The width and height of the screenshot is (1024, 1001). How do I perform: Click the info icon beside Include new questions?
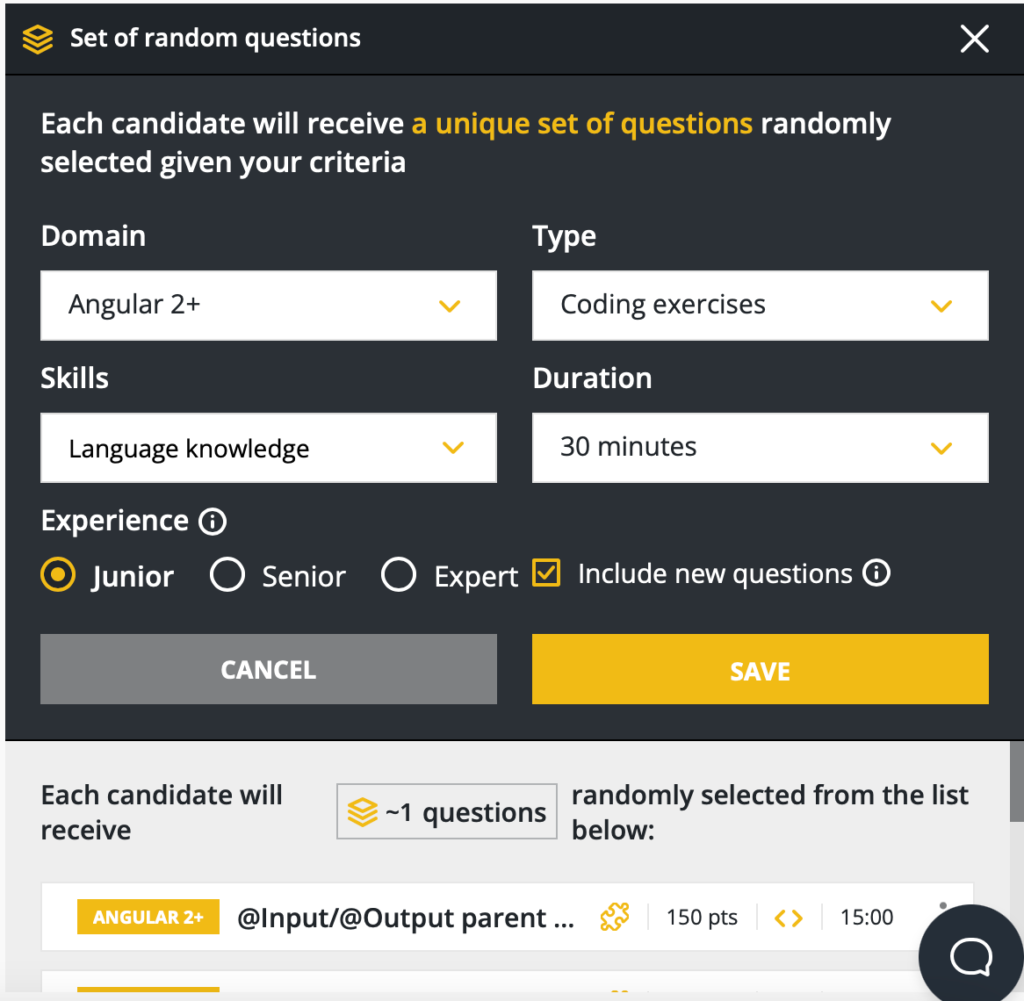877,573
